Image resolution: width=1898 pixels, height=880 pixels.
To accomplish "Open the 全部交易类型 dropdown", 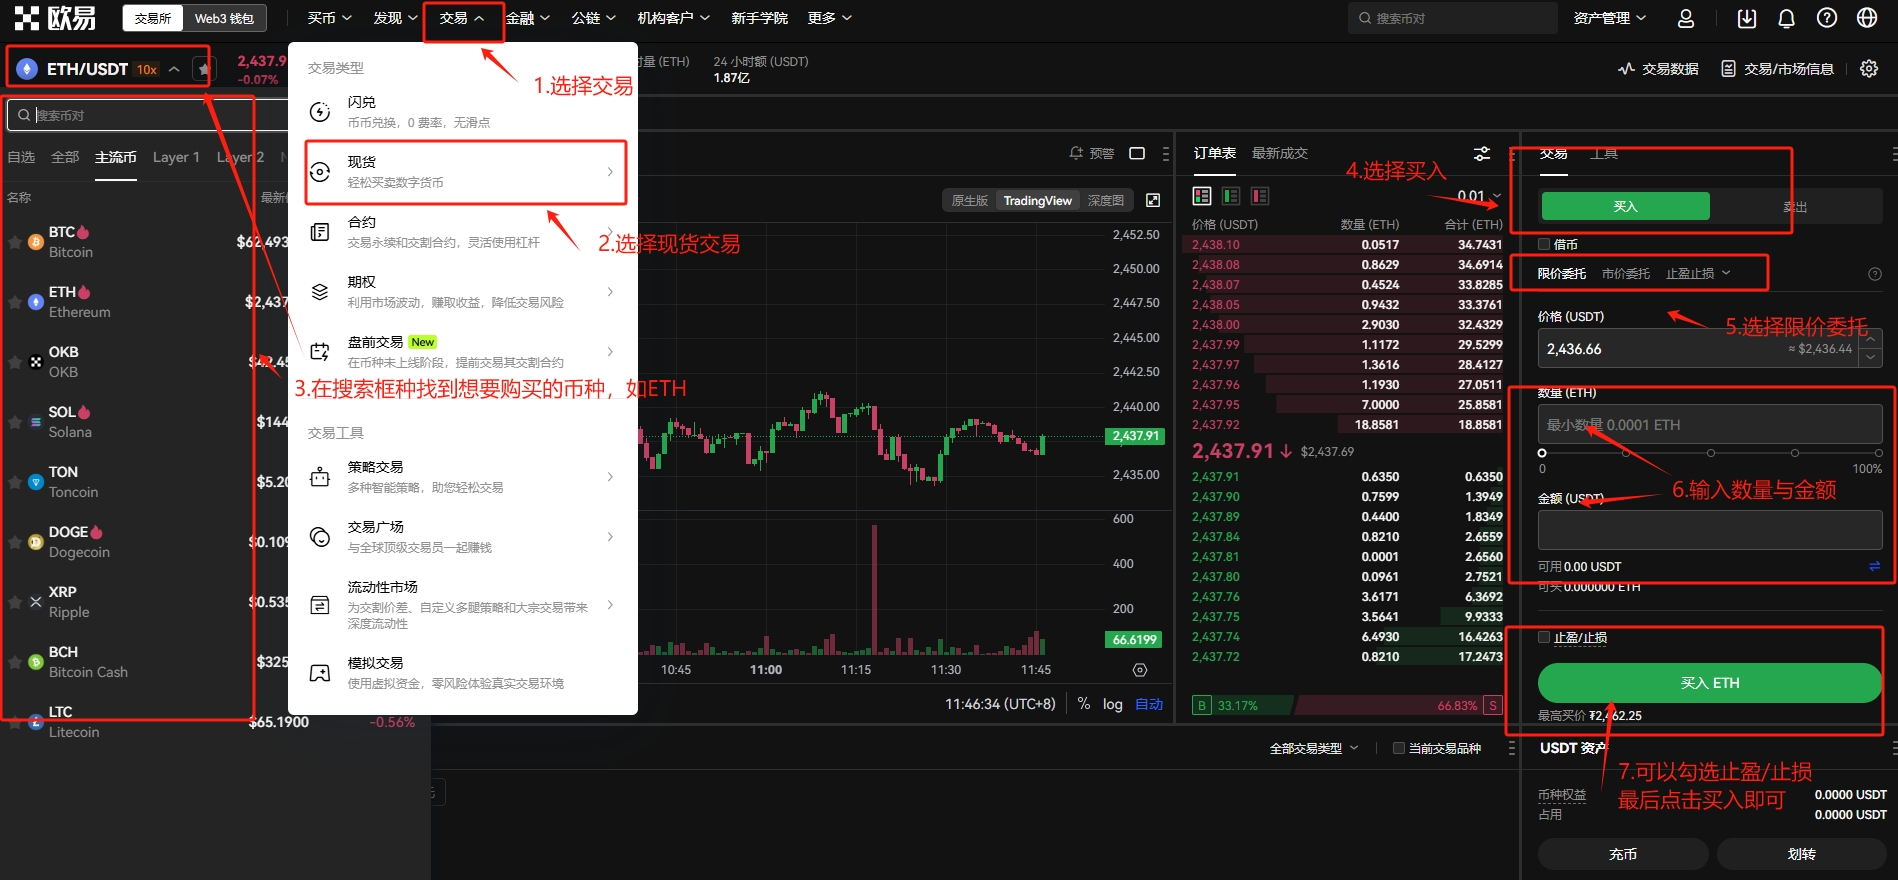I will (1313, 748).
